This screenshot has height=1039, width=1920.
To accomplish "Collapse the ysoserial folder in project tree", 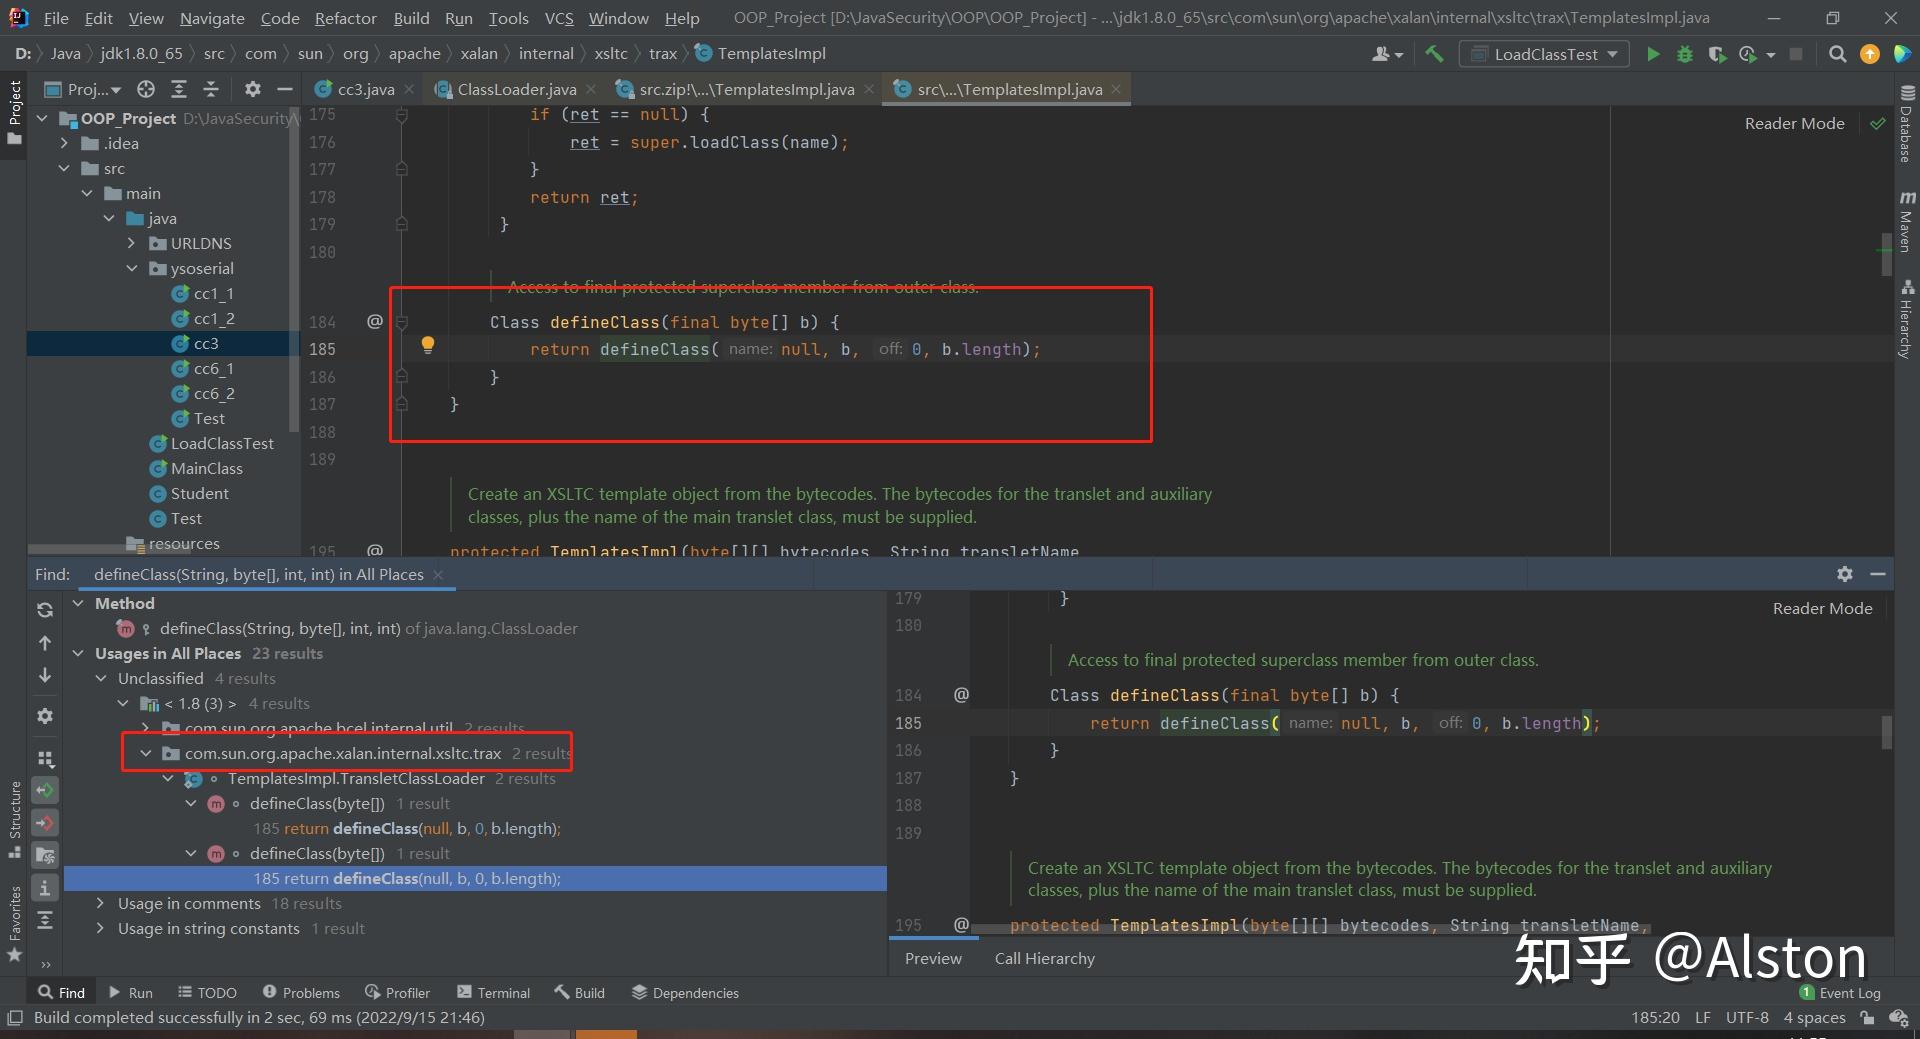I will (x=132, y=268).
